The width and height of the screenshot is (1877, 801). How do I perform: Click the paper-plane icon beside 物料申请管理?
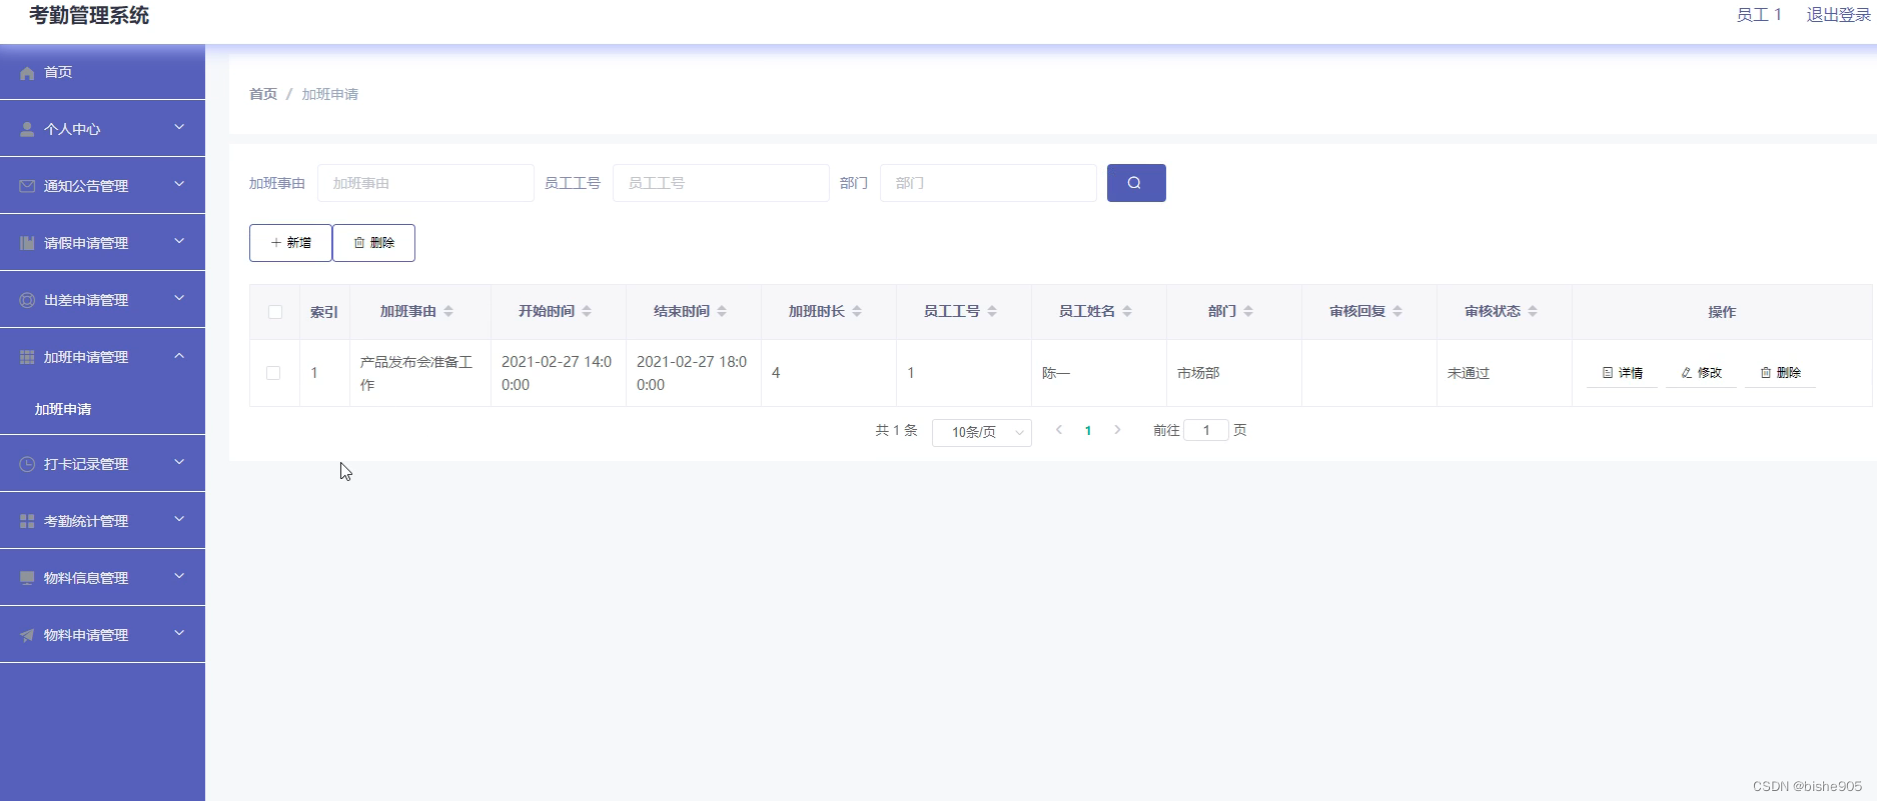(27, 636)
